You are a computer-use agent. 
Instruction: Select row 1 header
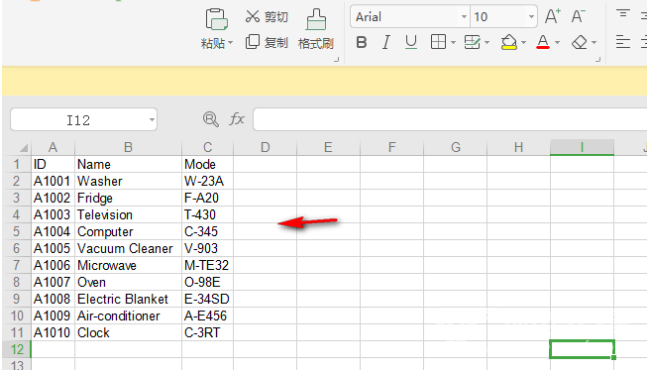(17, 164)
